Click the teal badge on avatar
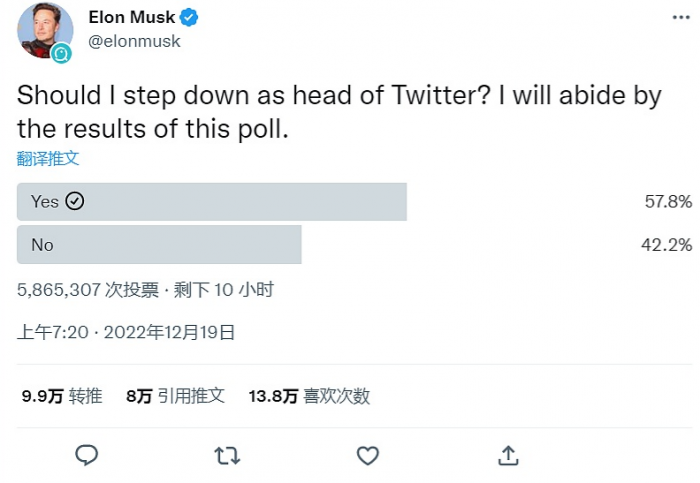Image resolution: width=700 pixels, height=483 pixels. (63, 53)
